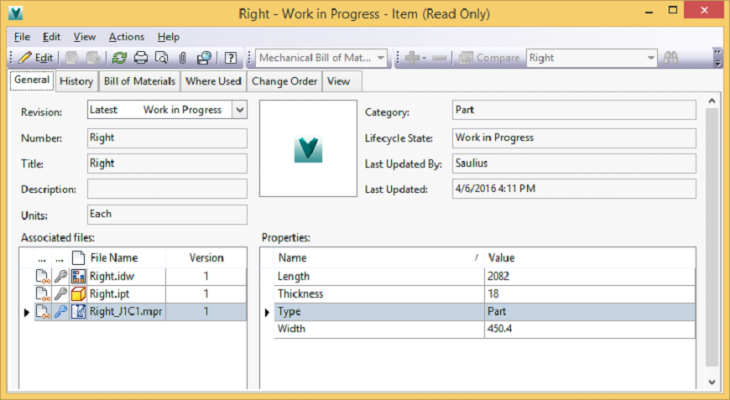Click the Compare toolbar button
The width and height of the screenshot is (730, 400).
(489, 58)
